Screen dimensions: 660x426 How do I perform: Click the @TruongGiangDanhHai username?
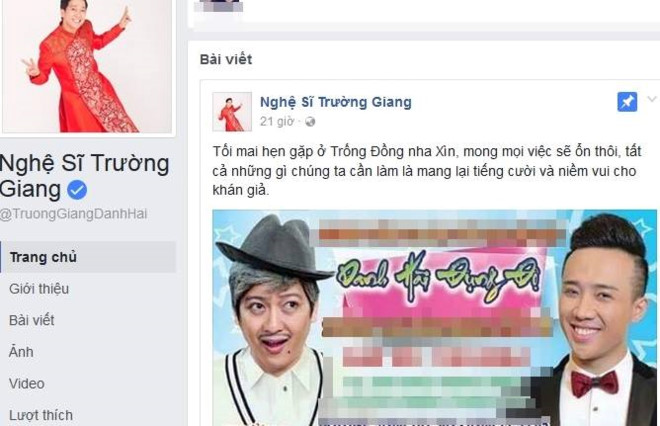(x=74, y=214)
